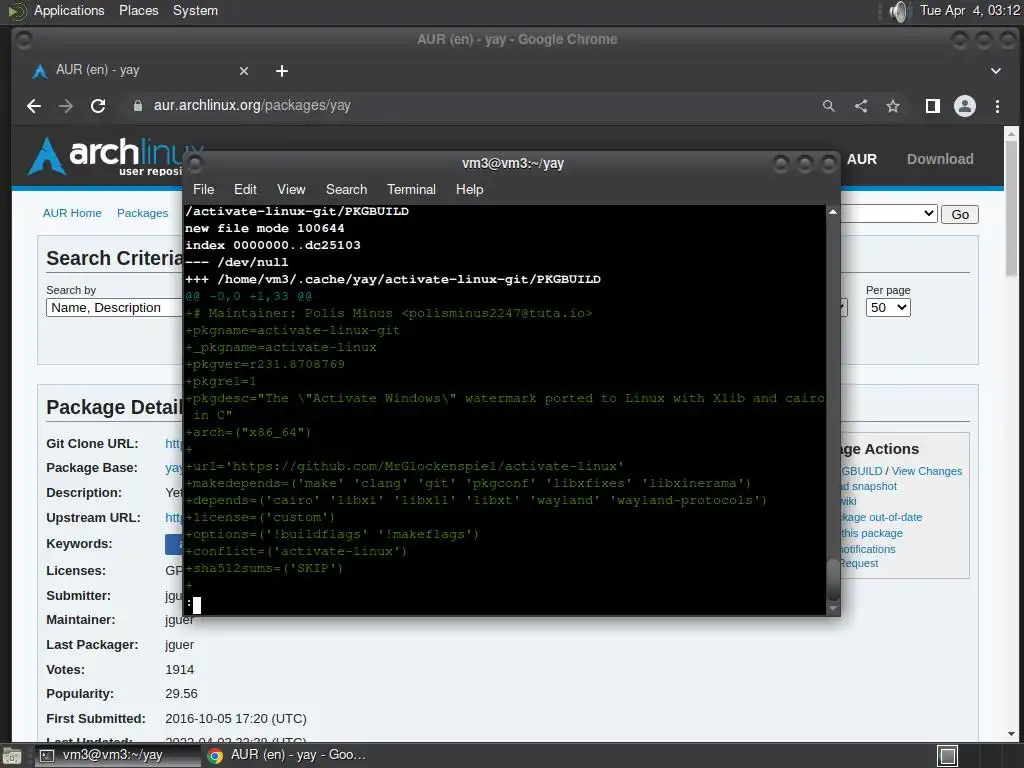Screen dimensions: 1024x768
Task: Go back in Chrome history
Action: (34, 106)
